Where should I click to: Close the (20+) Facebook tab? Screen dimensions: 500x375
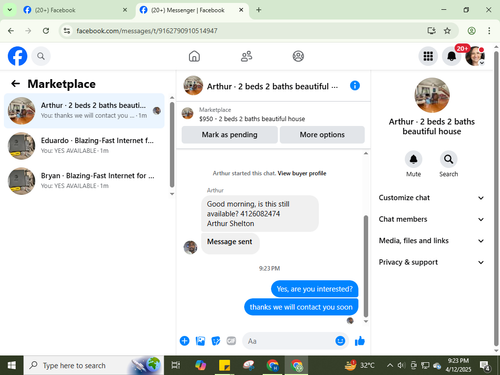point(125,10)
